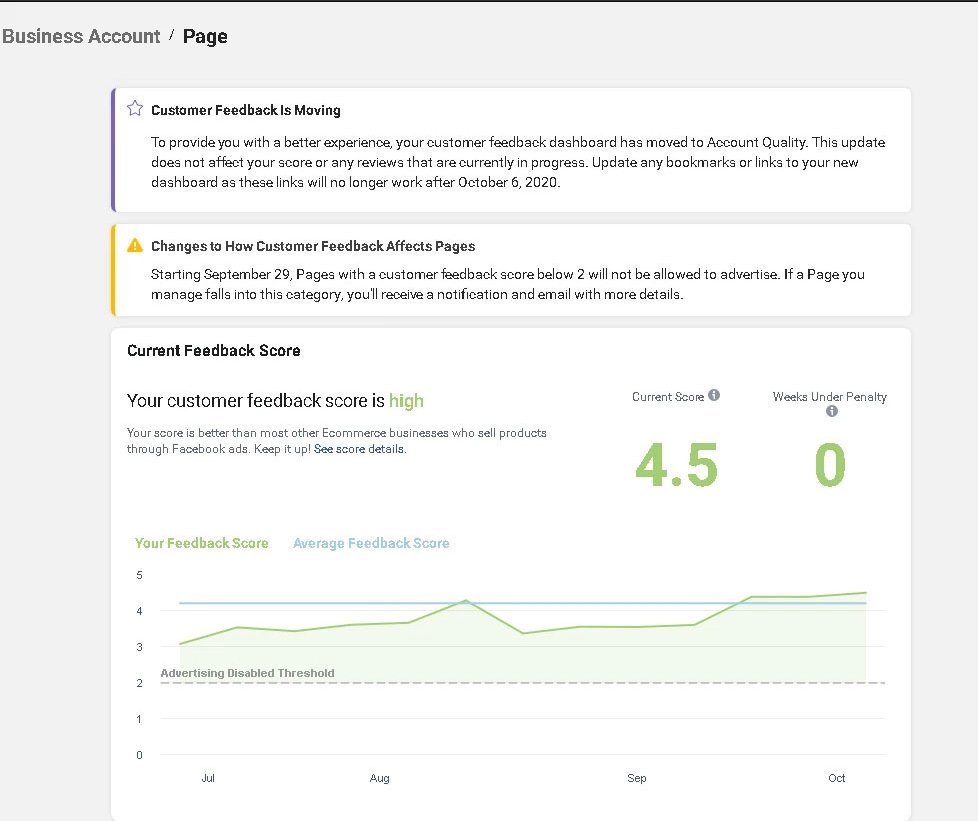Open the Business Account breadcrumb
The height and width of the screenshot is (821, 978).
81,37
